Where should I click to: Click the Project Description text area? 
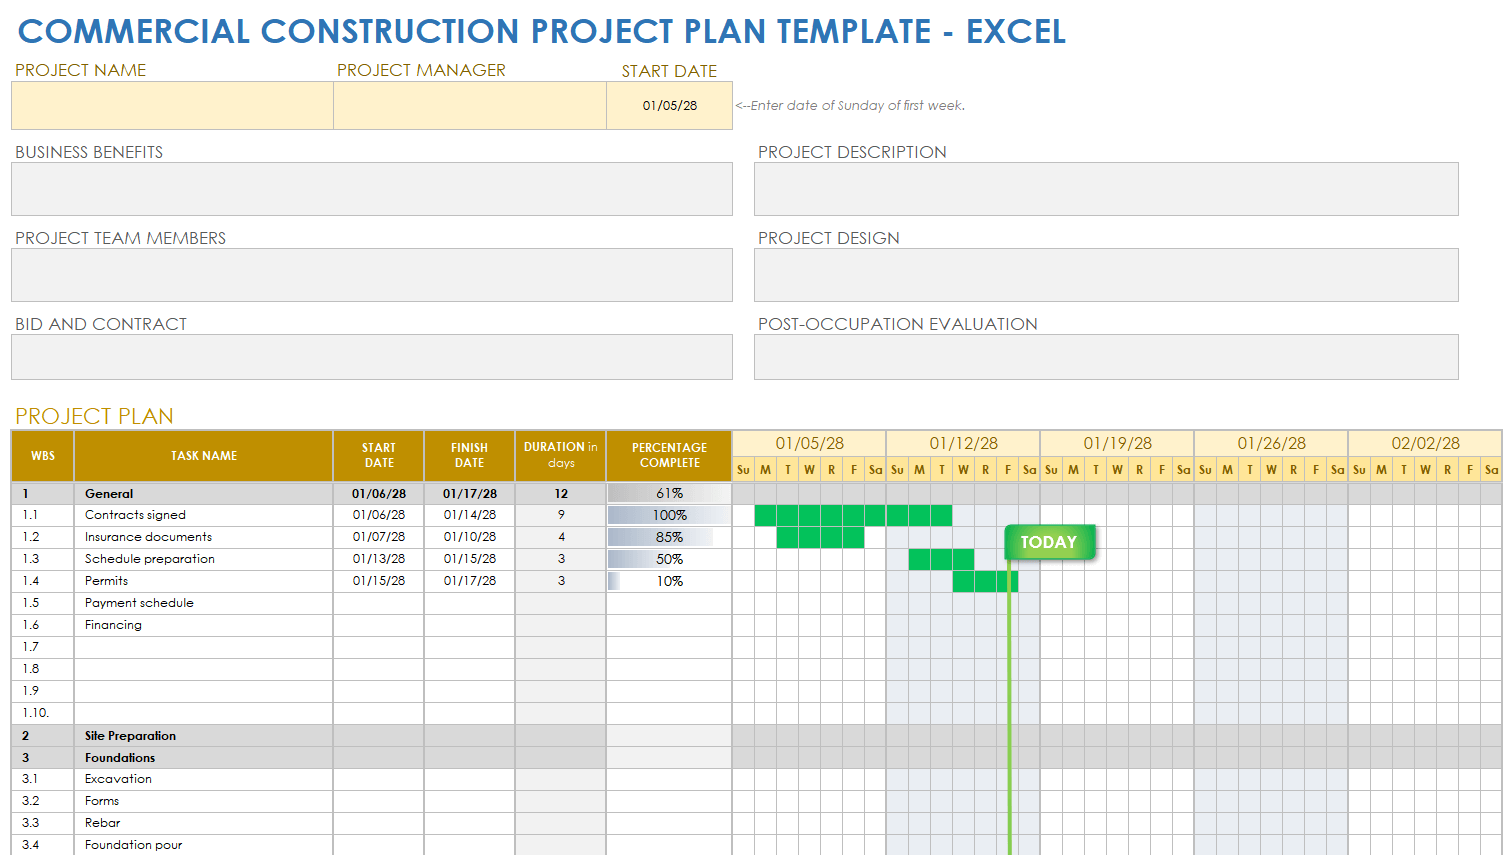click(1105, 189)
